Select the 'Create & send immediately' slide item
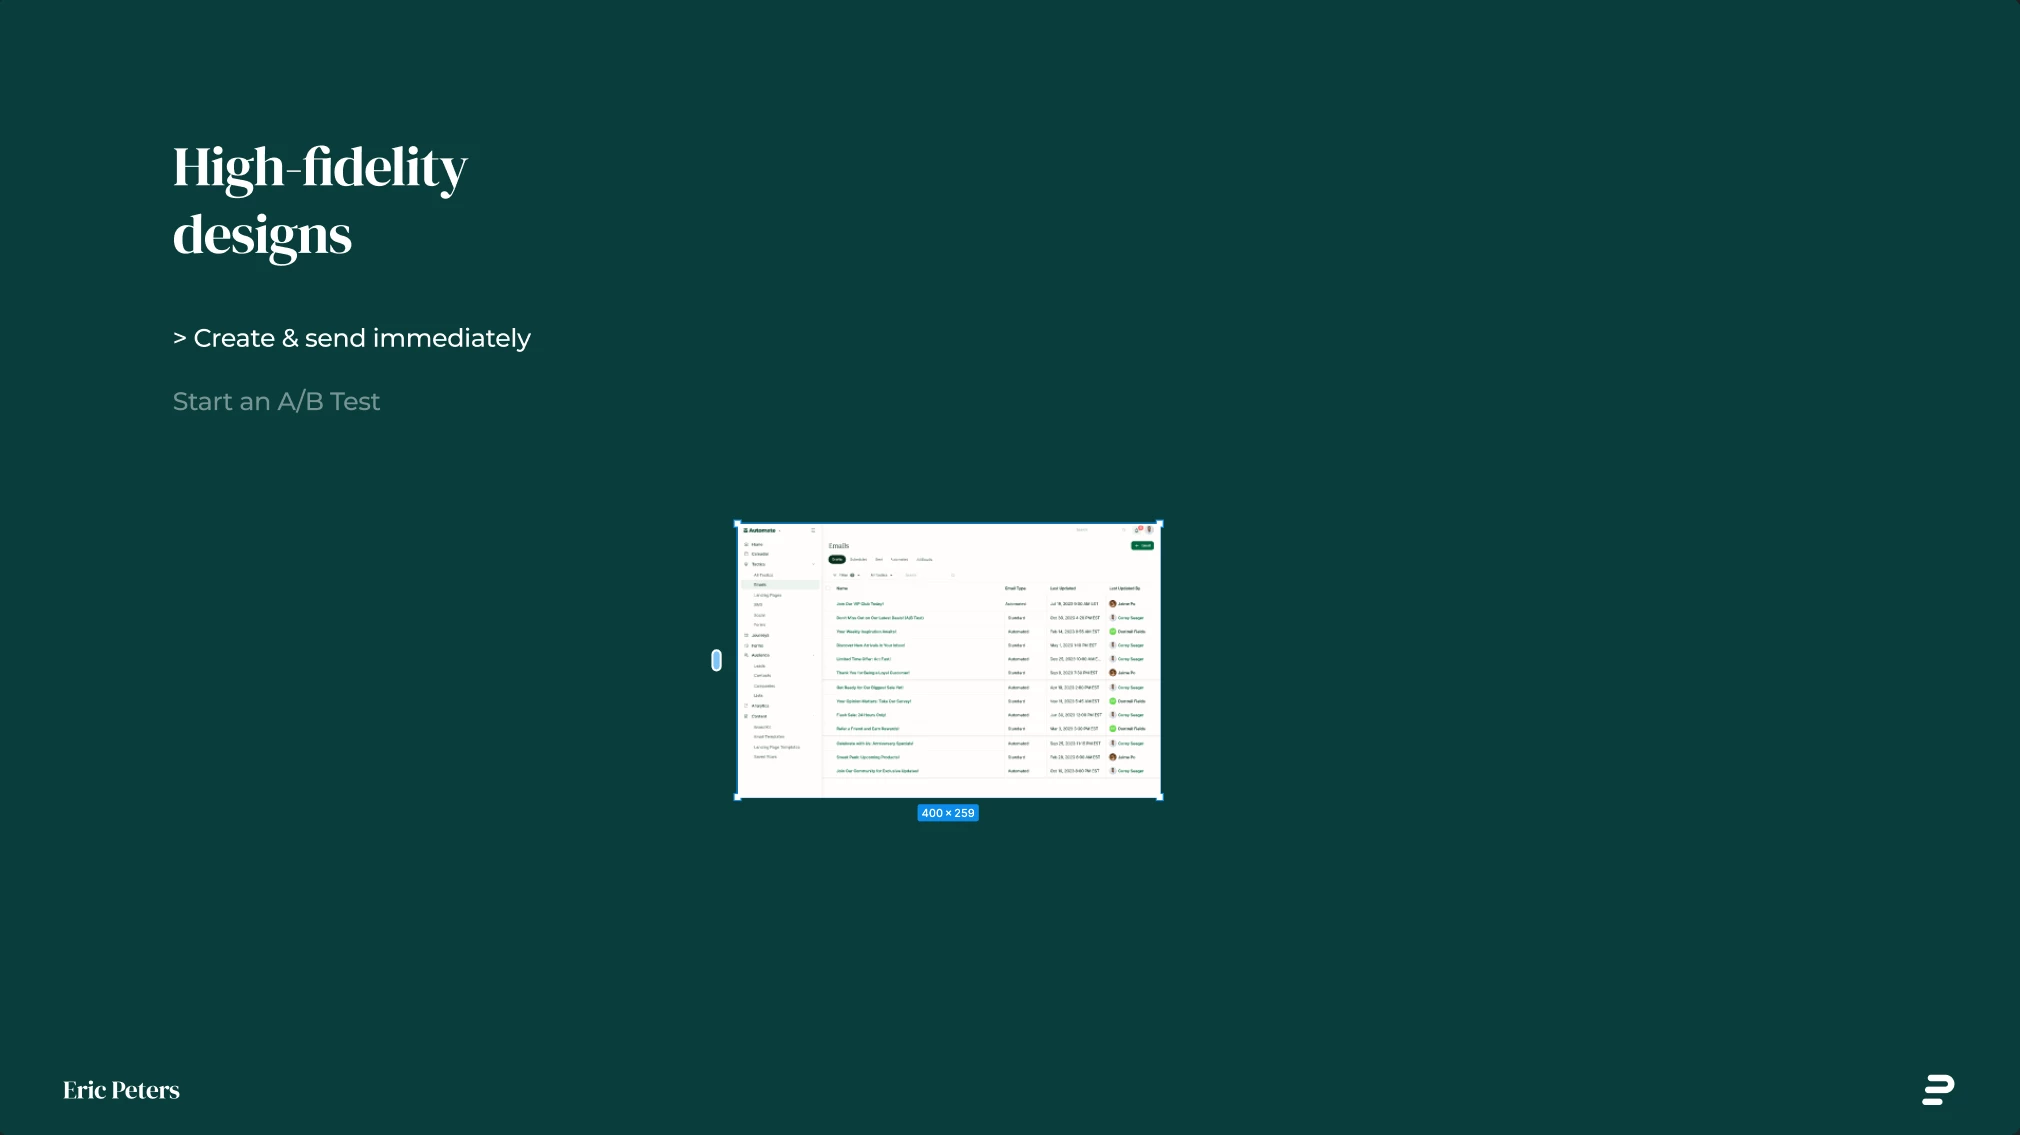The height and width of the screenshot is (1135, 2020). 352,338
